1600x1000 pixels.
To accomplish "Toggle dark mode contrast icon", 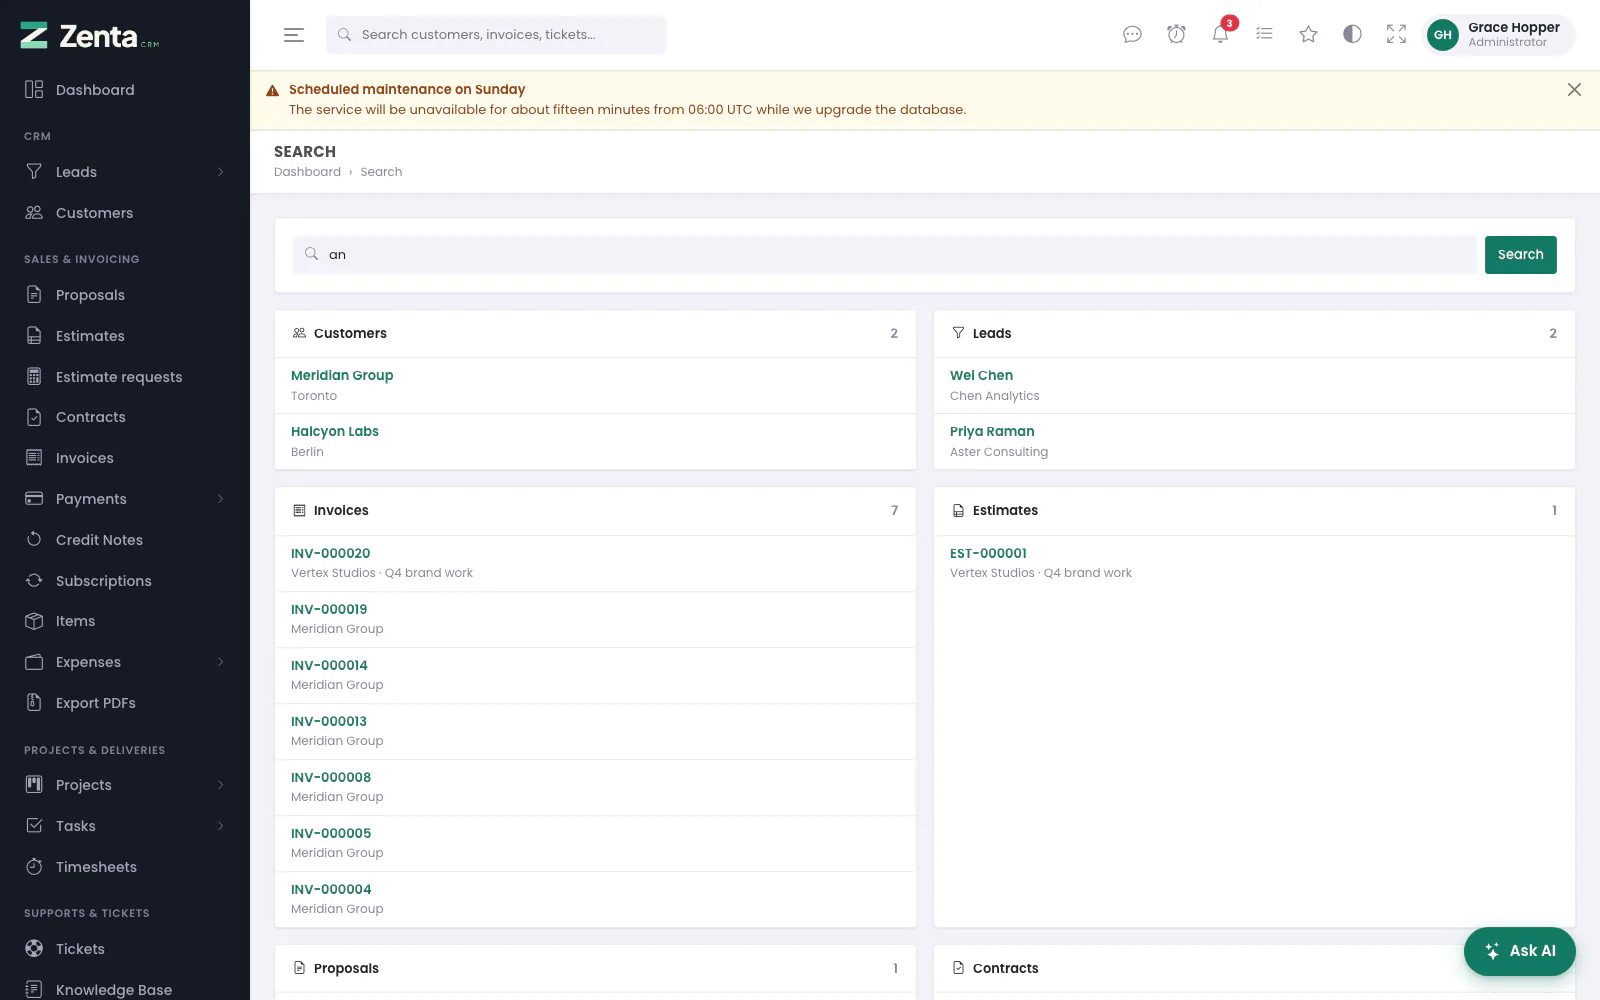I will (x=1352, y=35).
